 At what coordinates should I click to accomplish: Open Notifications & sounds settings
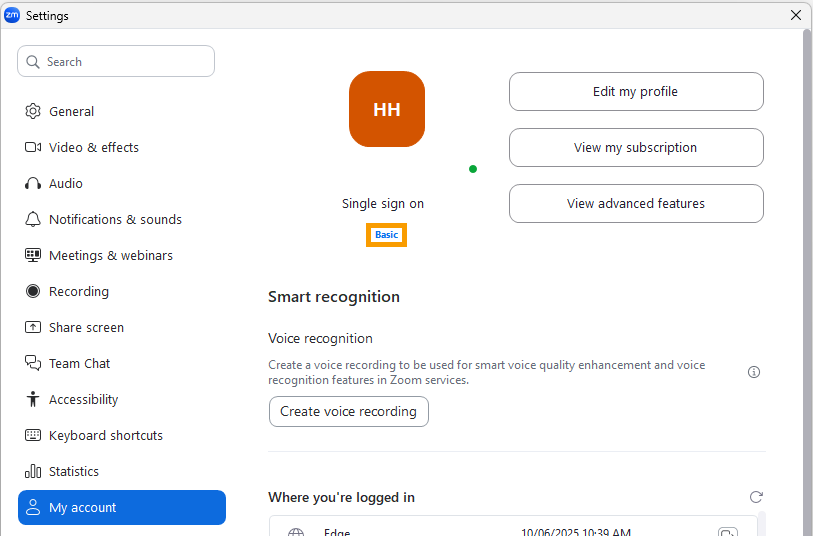point(122,219)
